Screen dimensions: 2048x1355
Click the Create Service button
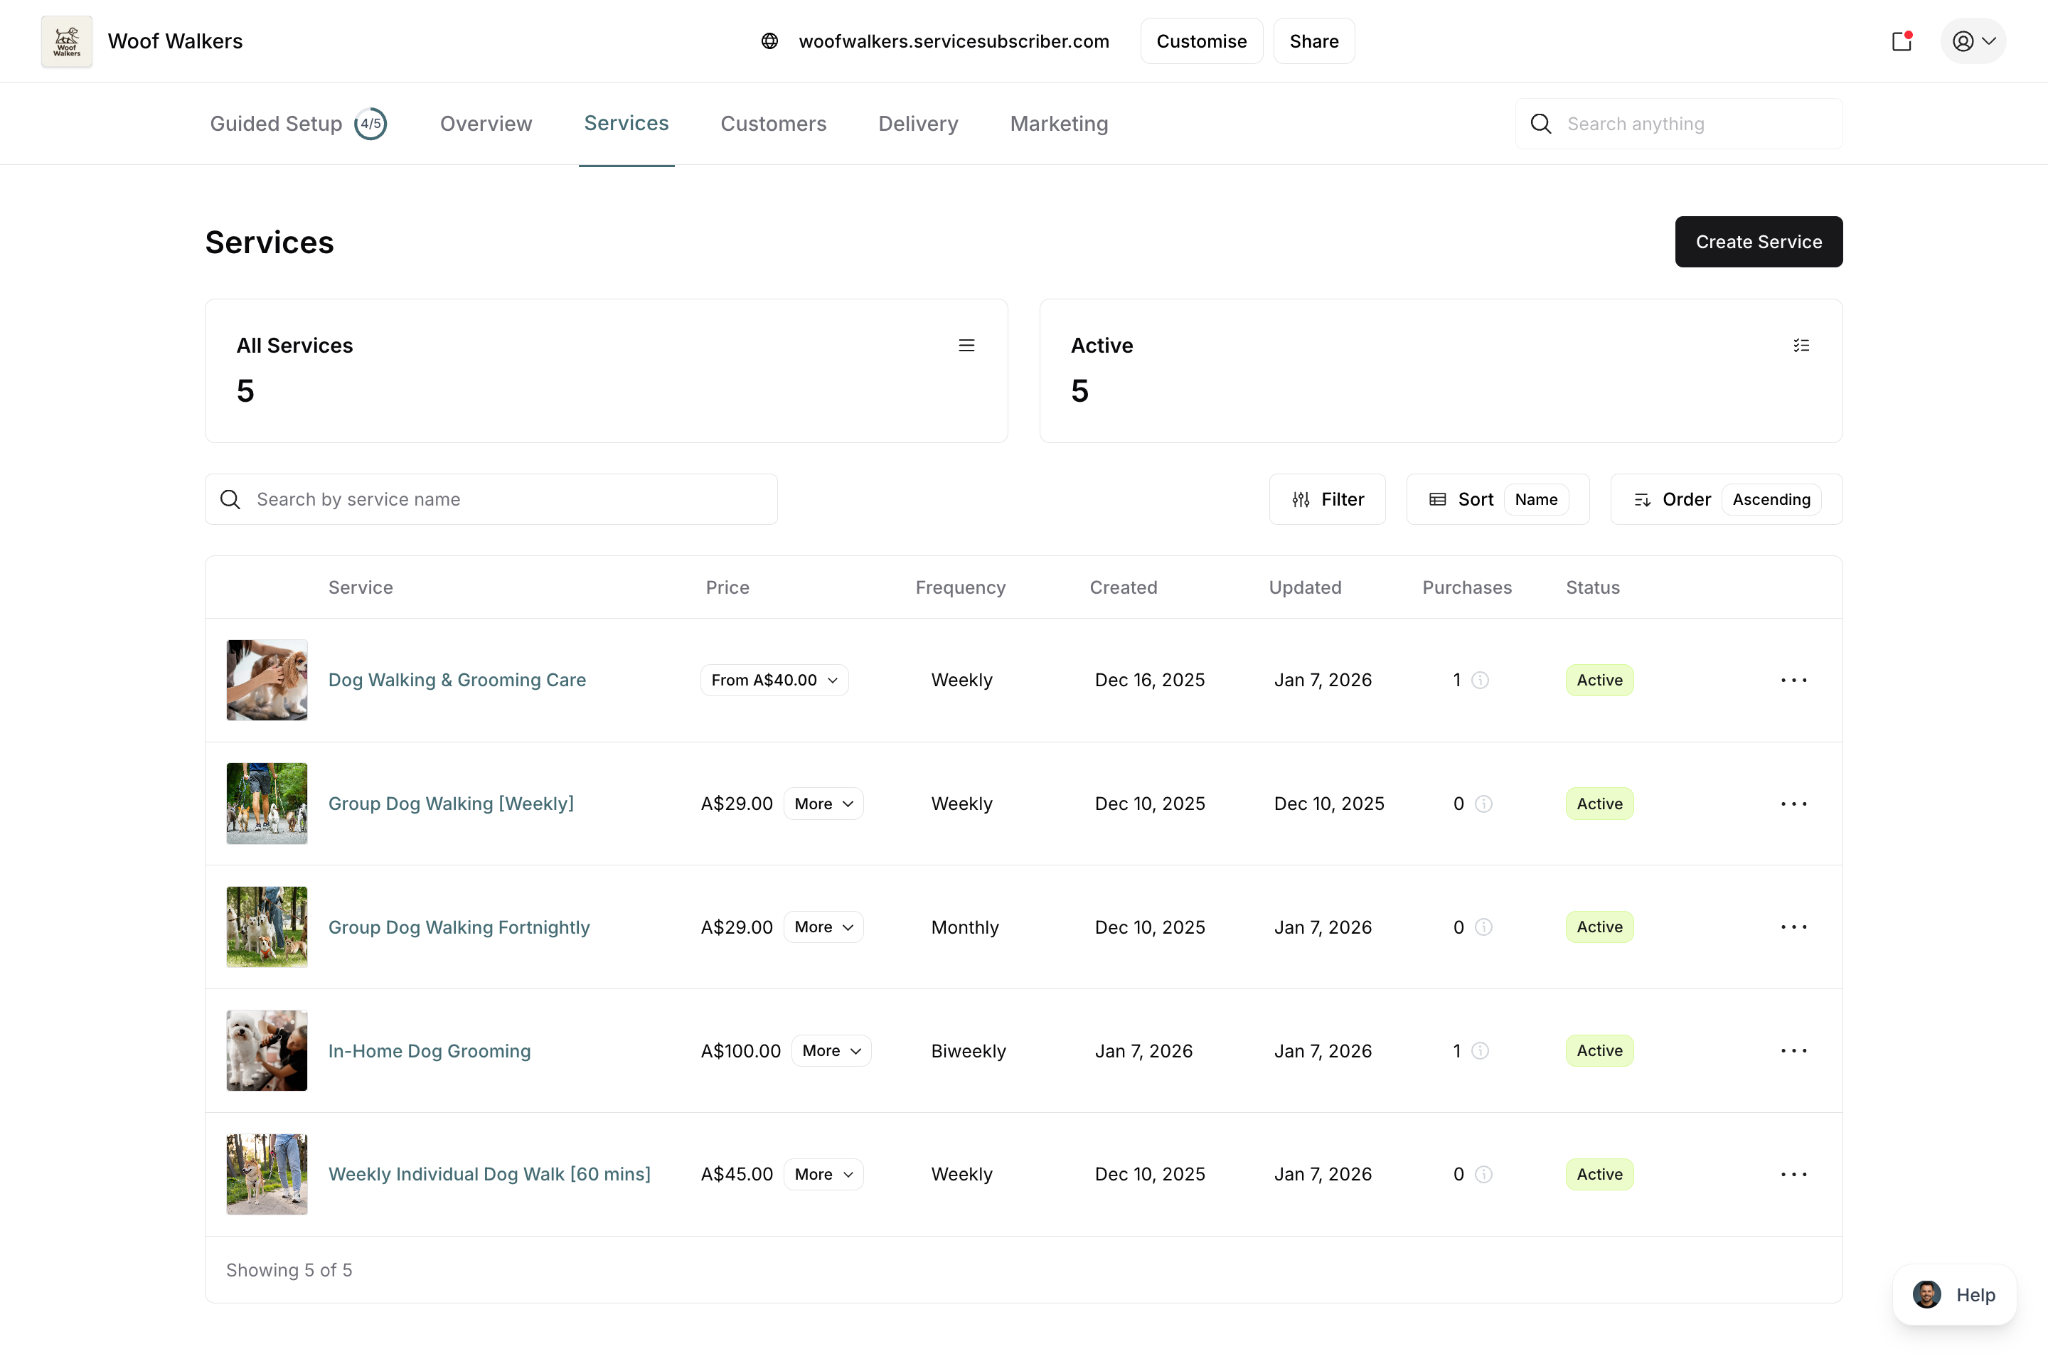pos(1758,242)
